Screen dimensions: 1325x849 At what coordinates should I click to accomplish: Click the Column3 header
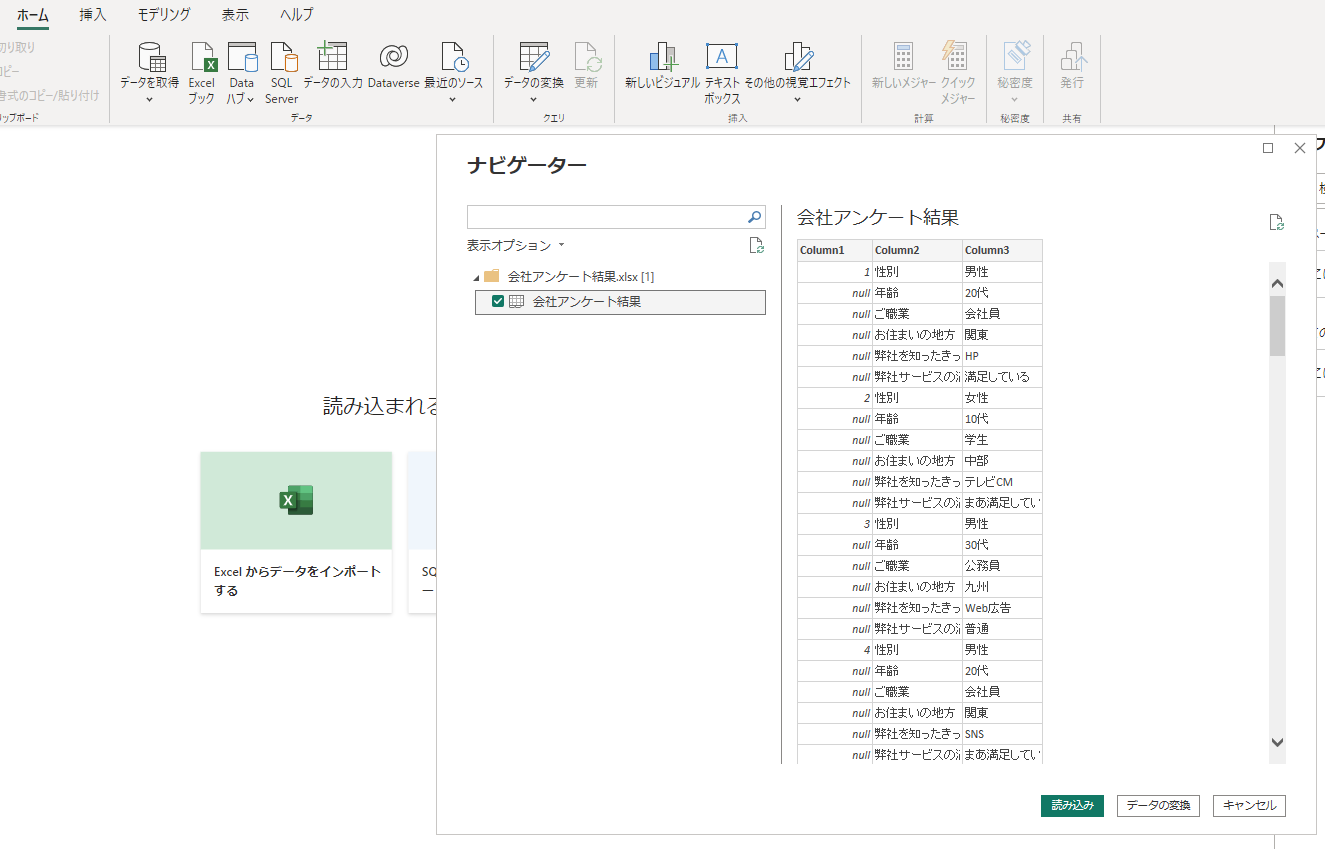tap(1002, 250)
